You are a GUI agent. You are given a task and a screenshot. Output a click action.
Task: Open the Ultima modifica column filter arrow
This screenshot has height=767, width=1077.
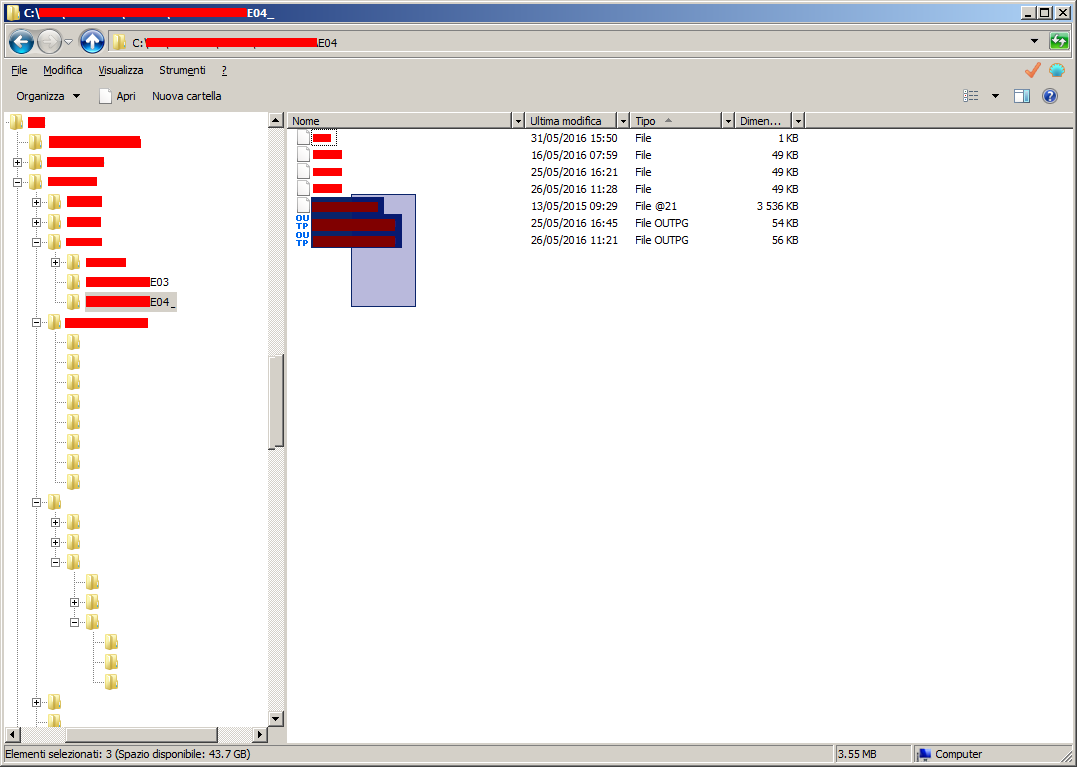tap(624, 121)
